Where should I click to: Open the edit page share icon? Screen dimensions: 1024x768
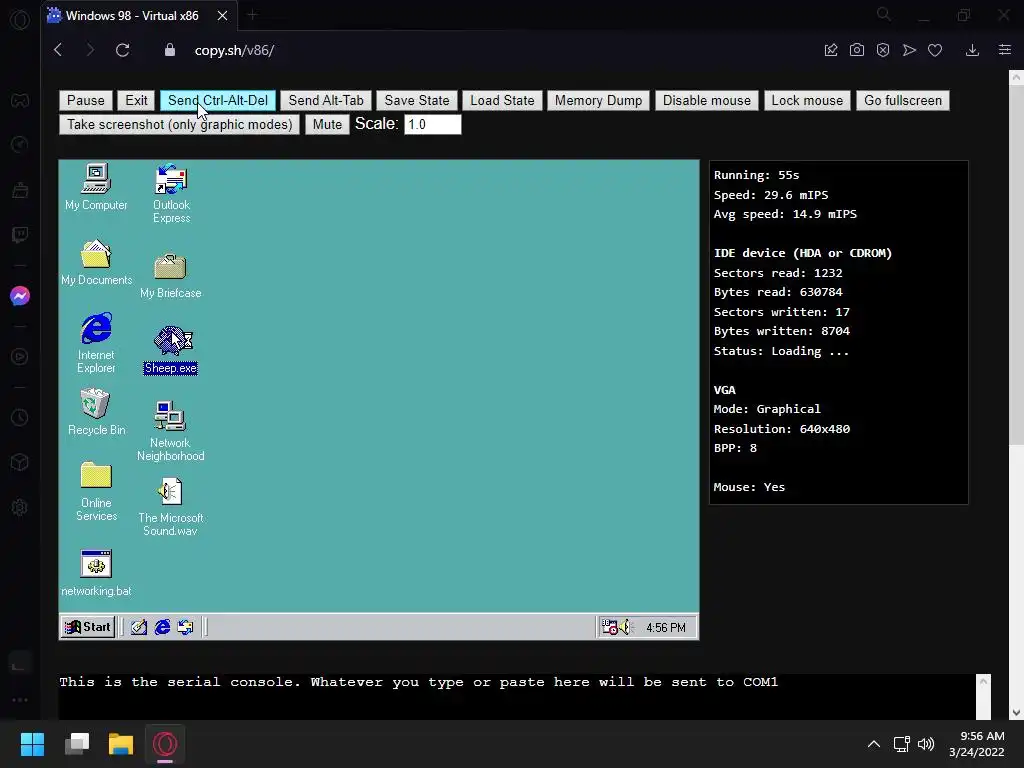[x=831, y=50]
